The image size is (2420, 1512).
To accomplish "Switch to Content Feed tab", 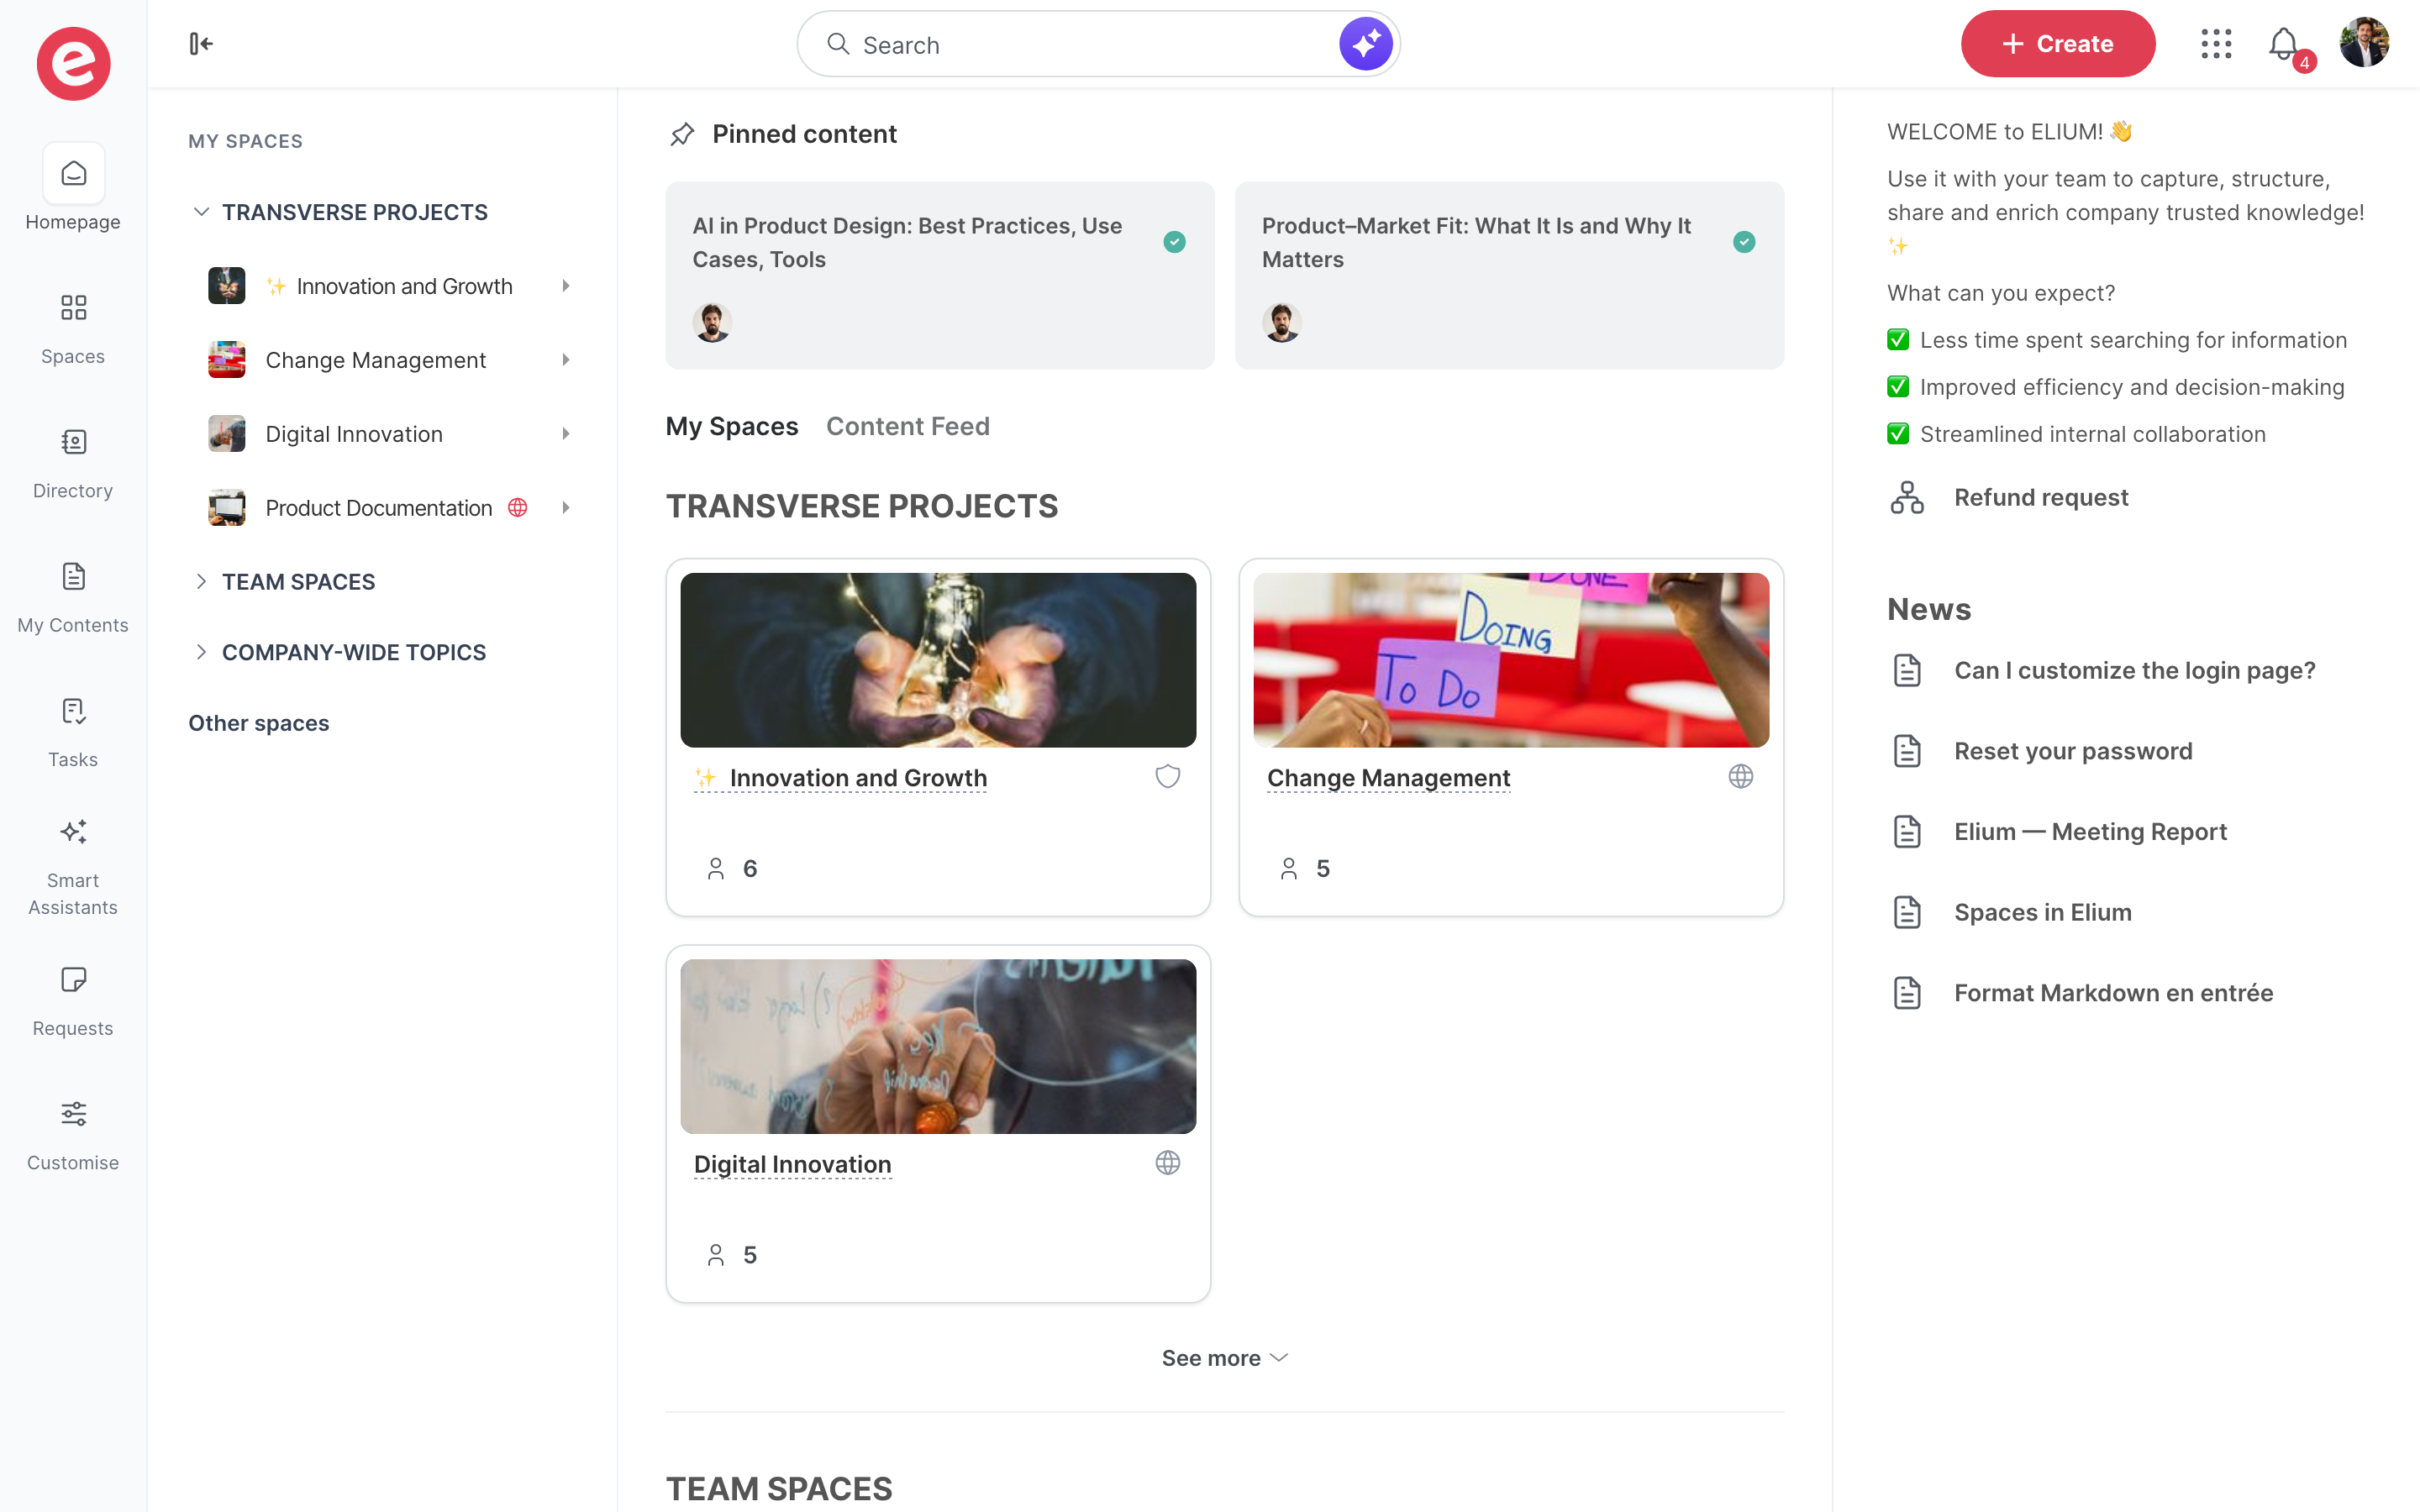I will [908, 426].
